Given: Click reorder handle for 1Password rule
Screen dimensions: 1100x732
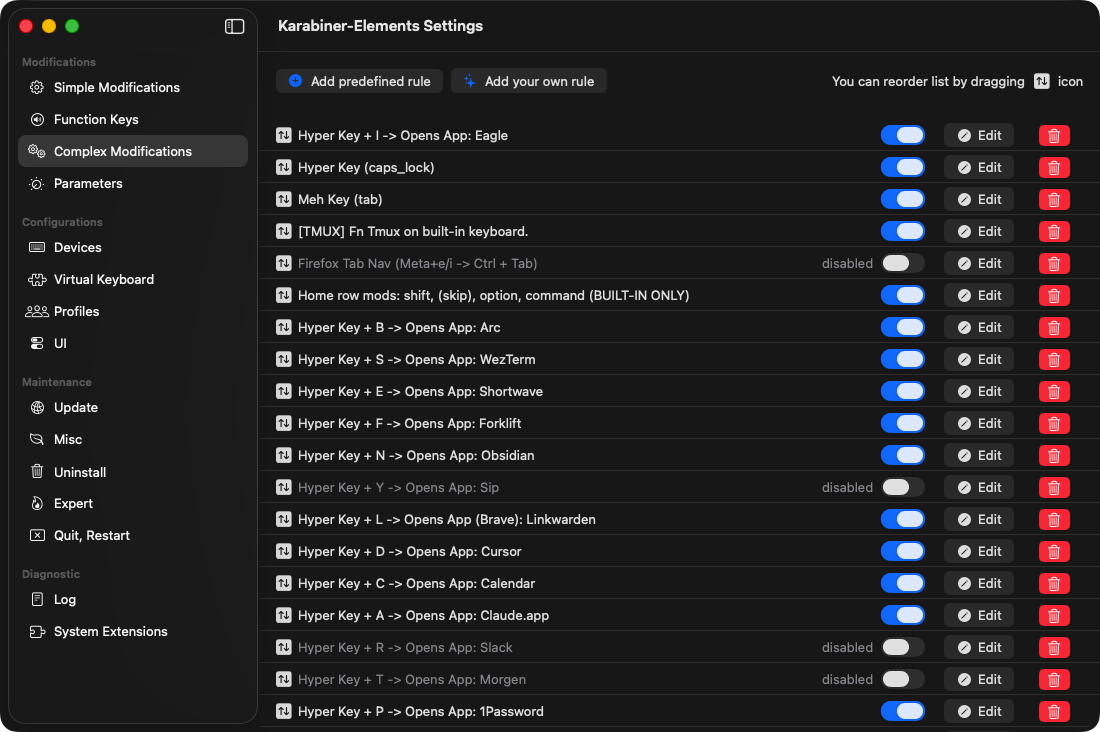Looking at the screenshot, I should pos(283,712).
